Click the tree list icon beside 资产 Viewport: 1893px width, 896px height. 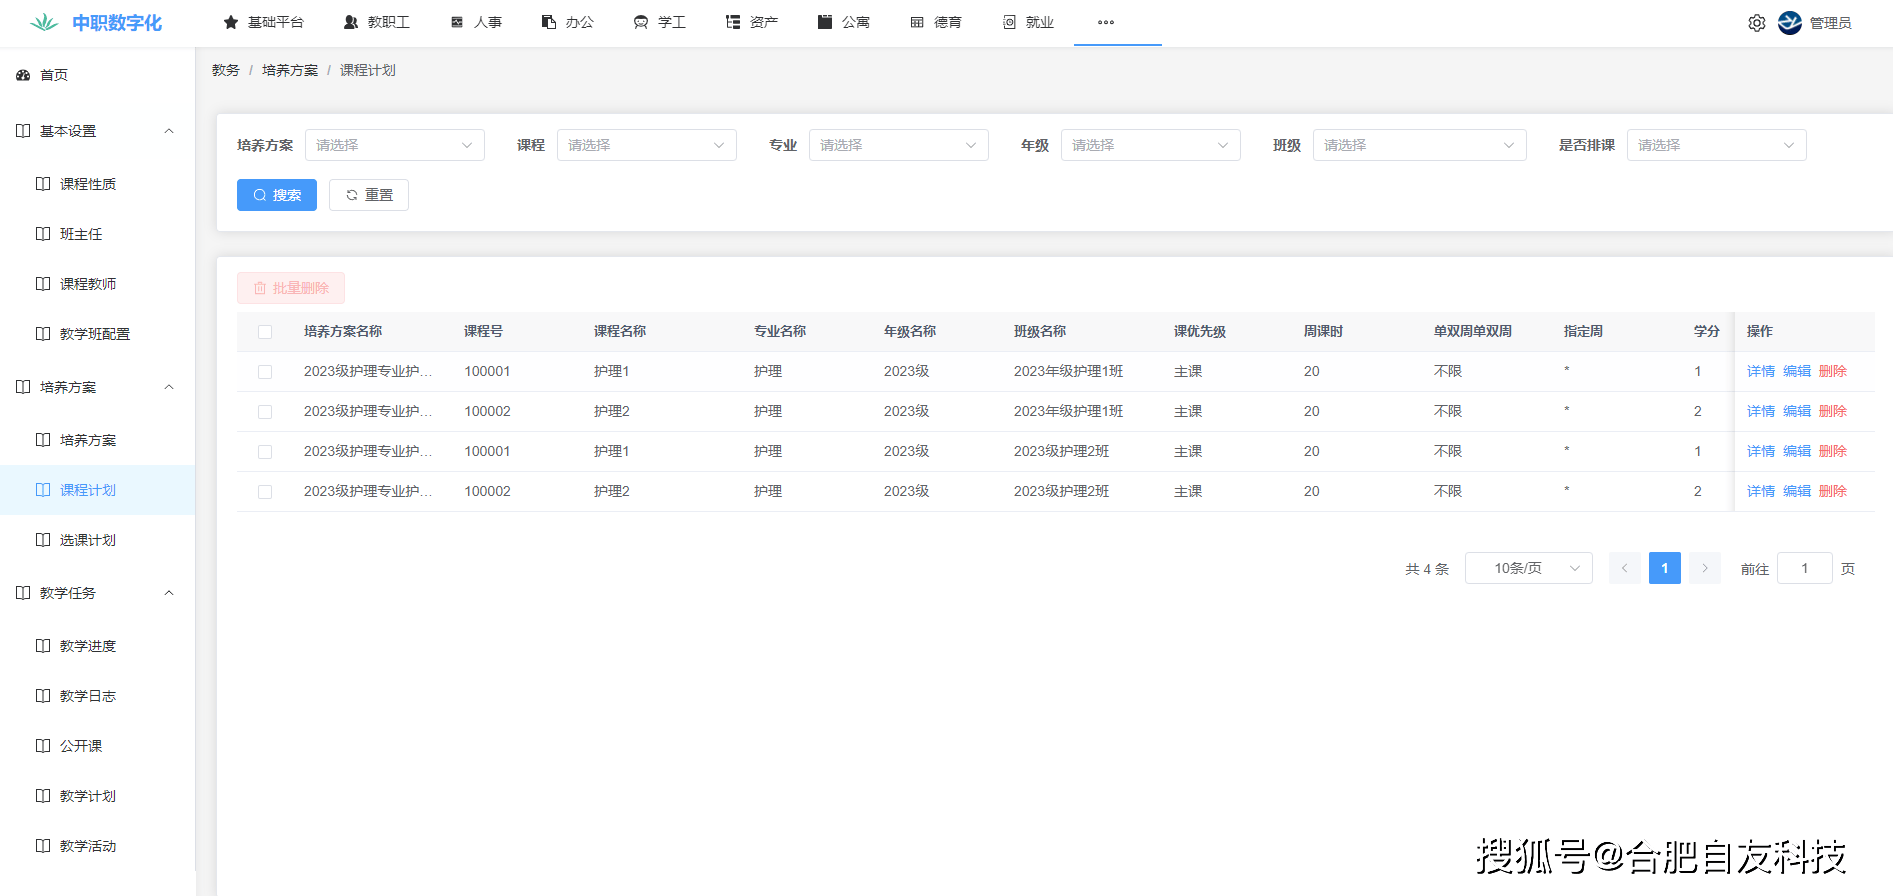coord(733,22)
